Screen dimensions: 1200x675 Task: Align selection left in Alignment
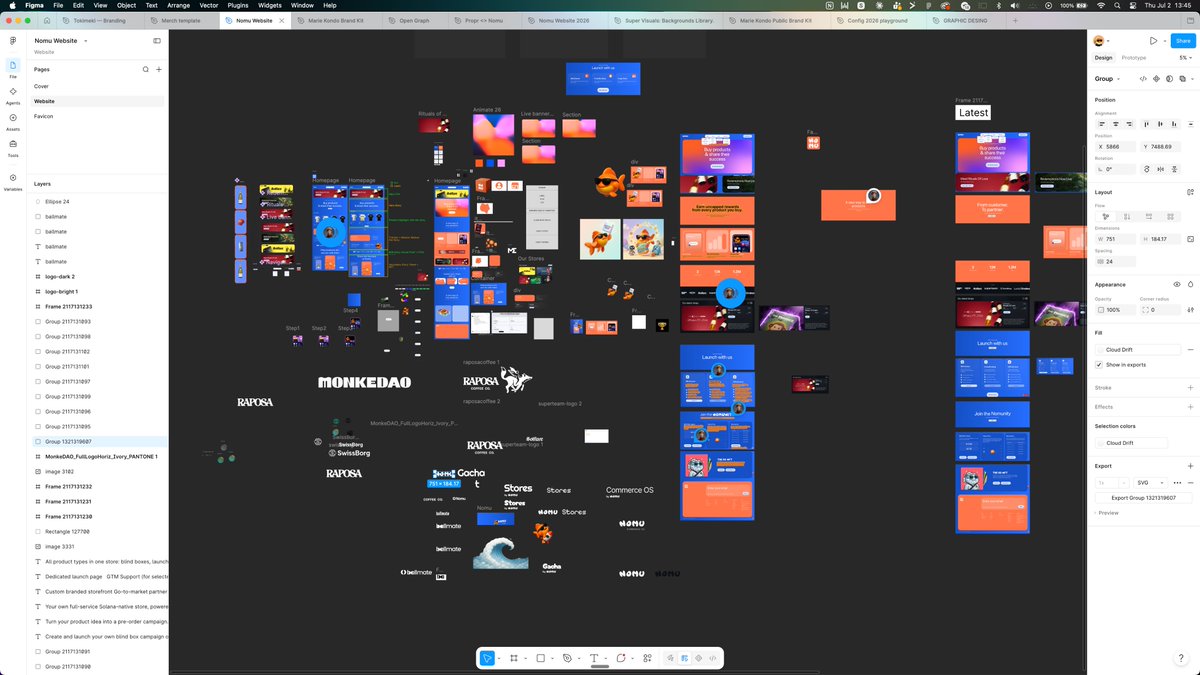pos(1101,124)
